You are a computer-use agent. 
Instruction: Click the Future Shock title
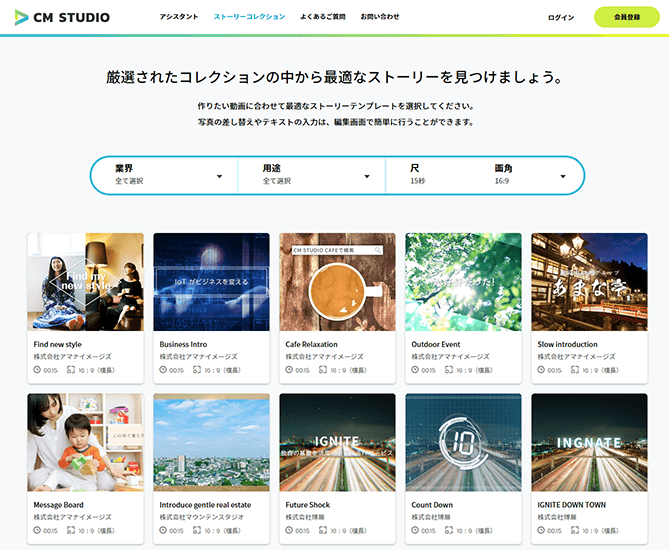tap(308, 505)
